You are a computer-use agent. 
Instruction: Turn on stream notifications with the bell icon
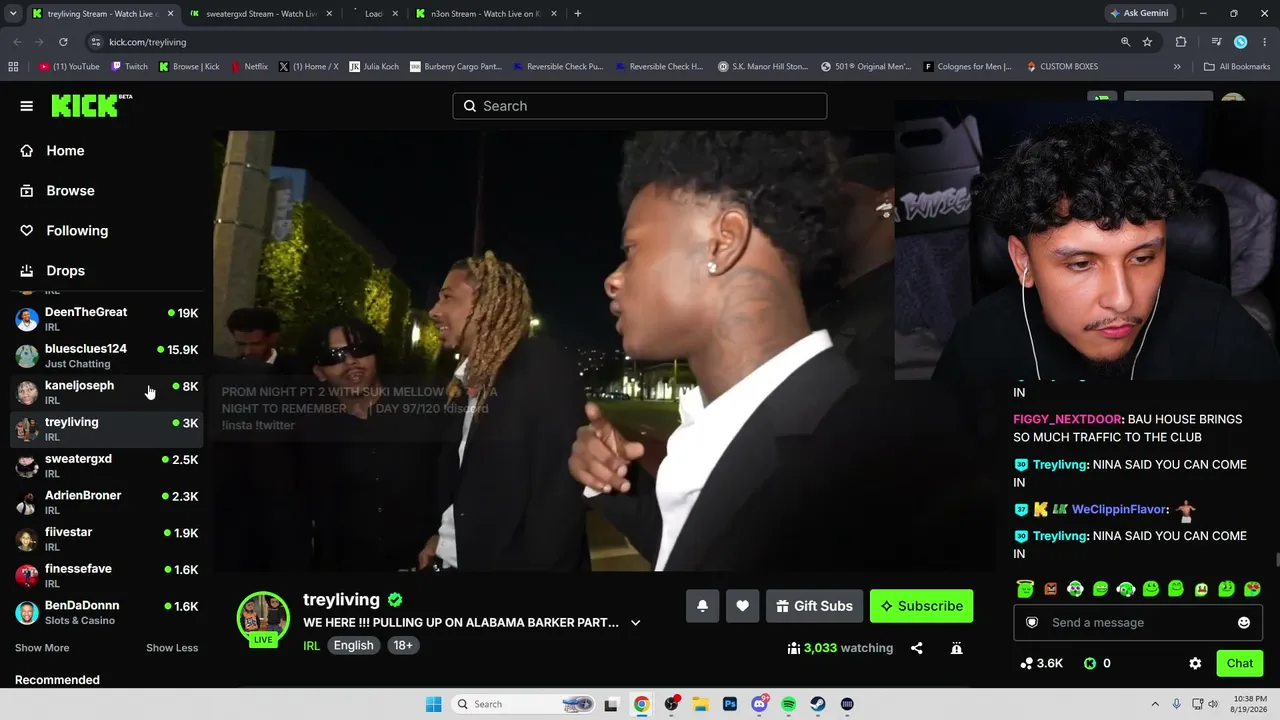[702, 606]
